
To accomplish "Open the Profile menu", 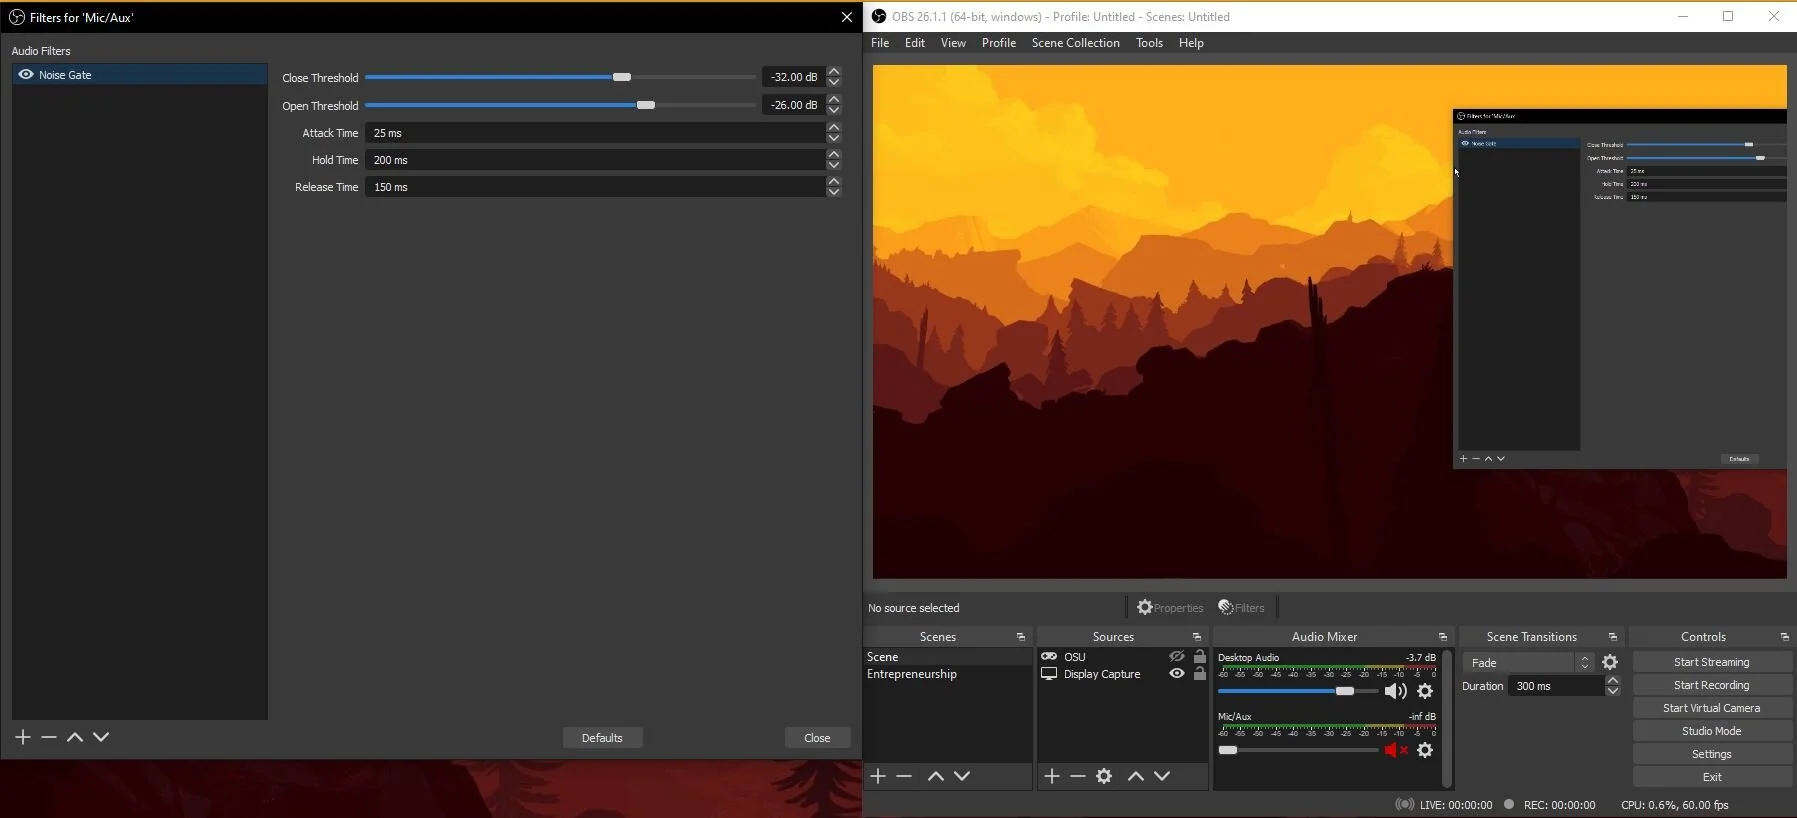I will point(999,43).
